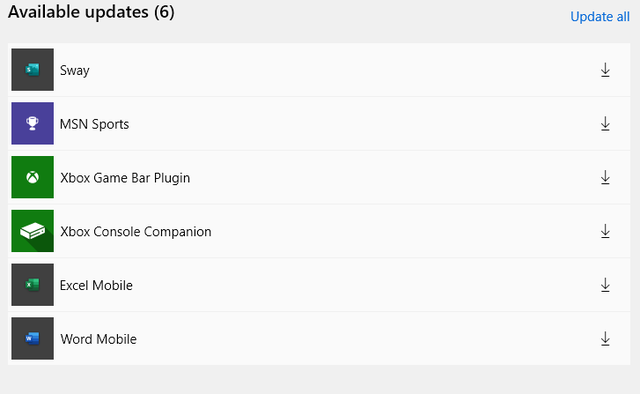Download the Sway update

(605, 70)
